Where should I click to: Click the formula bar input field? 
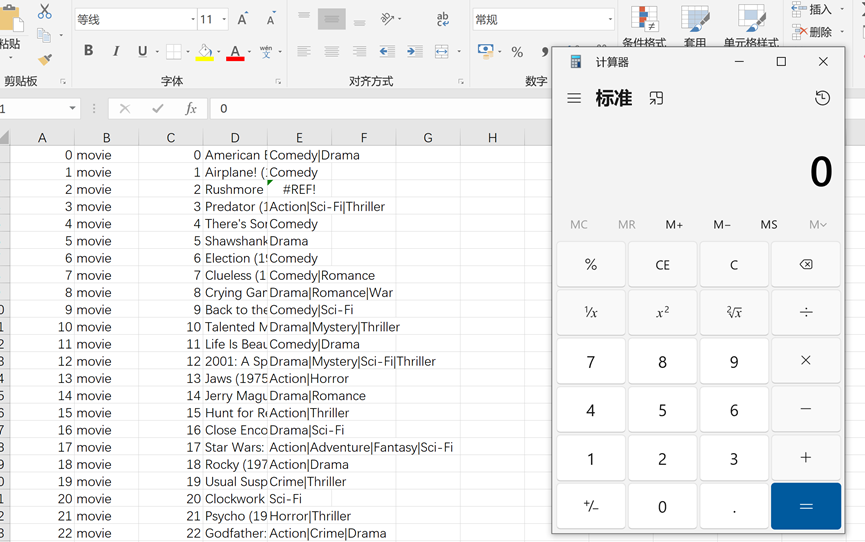380,108
